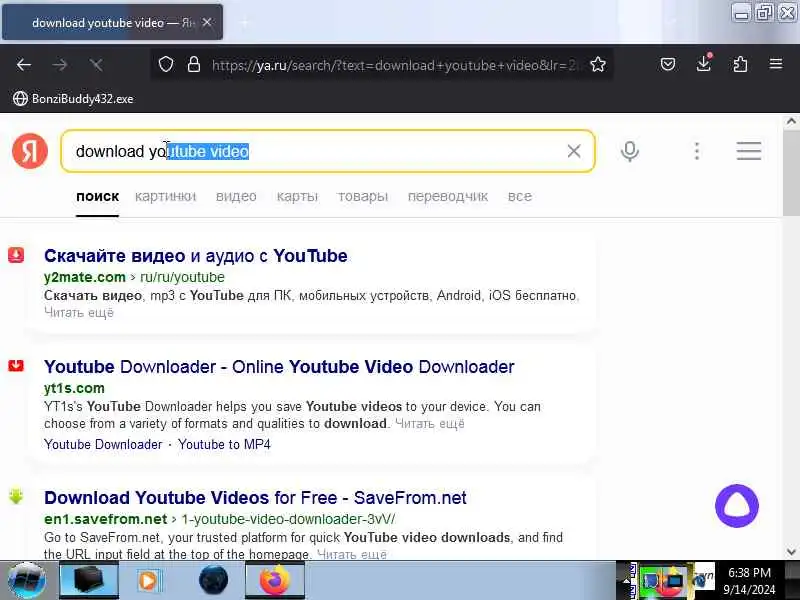The height and width of the screenshot is (600, 800).
Task: Open the Pocket save icon
Action: click(668, 64)
